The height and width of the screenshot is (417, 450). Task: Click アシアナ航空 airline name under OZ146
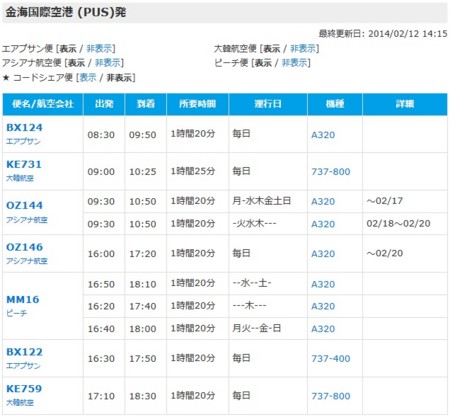click(27, 261)
